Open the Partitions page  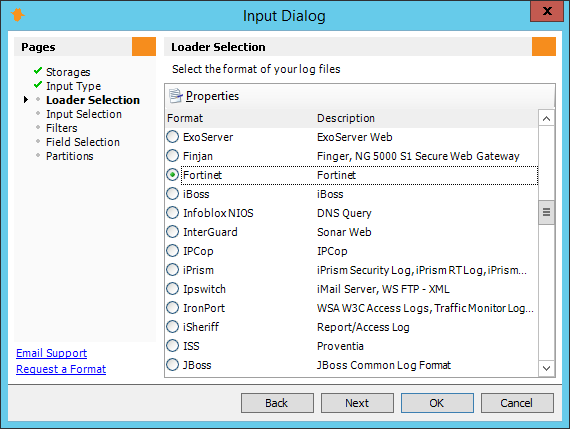(70, 156)
